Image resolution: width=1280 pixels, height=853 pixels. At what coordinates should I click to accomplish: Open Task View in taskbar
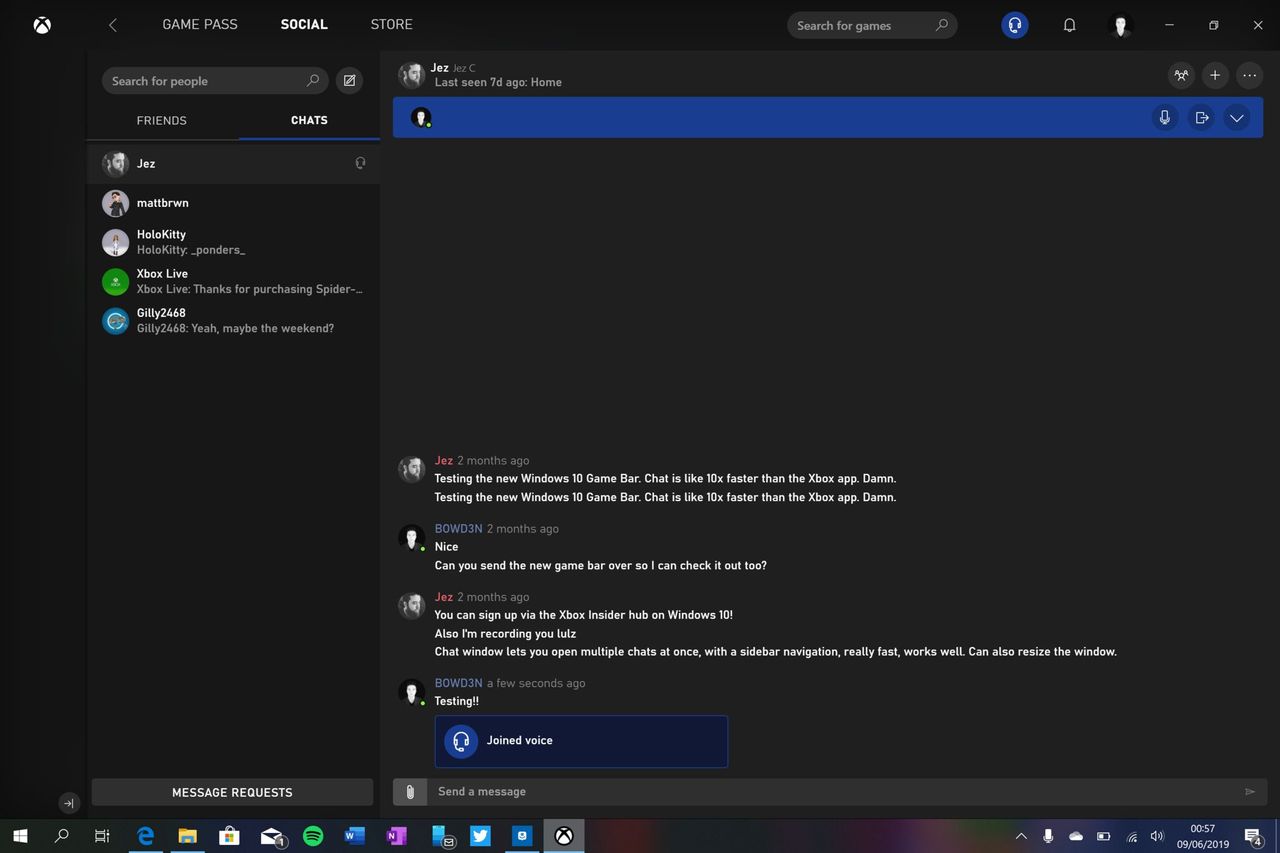coord(102,836)
